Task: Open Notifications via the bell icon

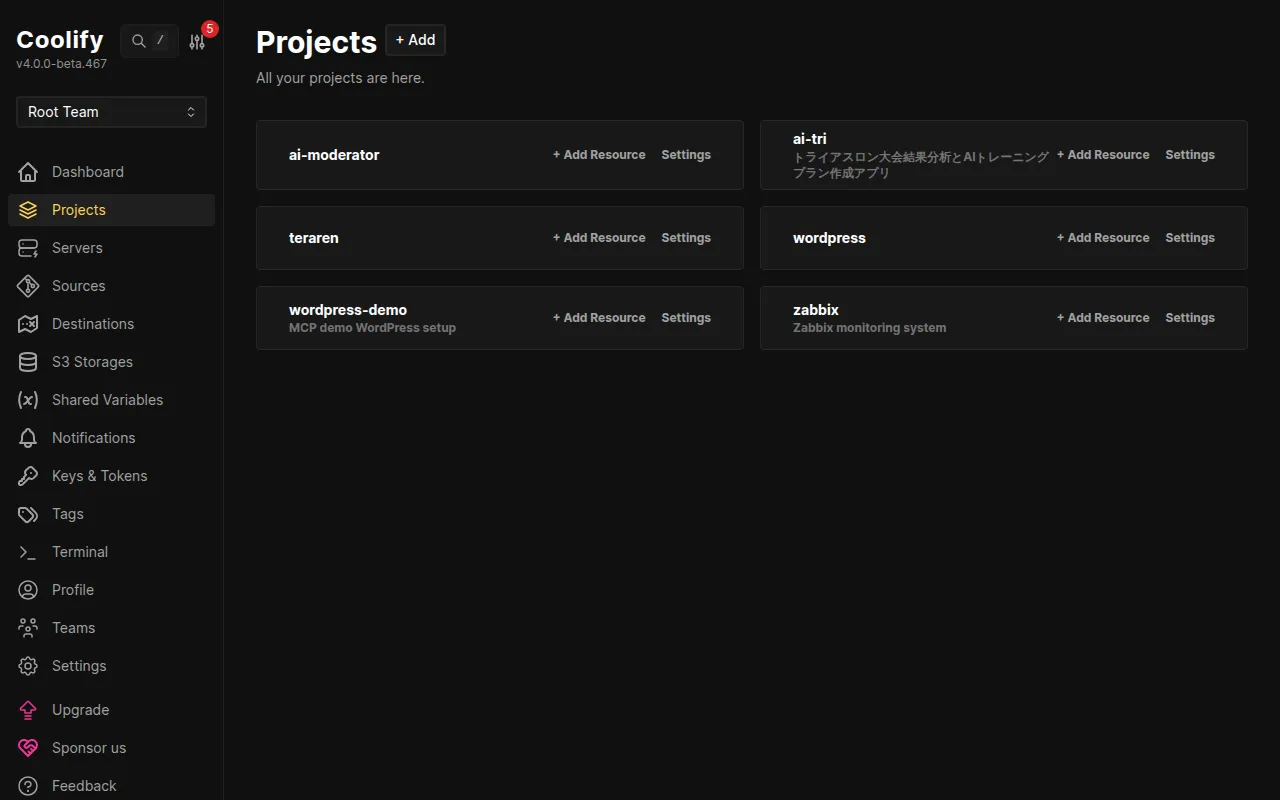Action: tap(93, 437)
